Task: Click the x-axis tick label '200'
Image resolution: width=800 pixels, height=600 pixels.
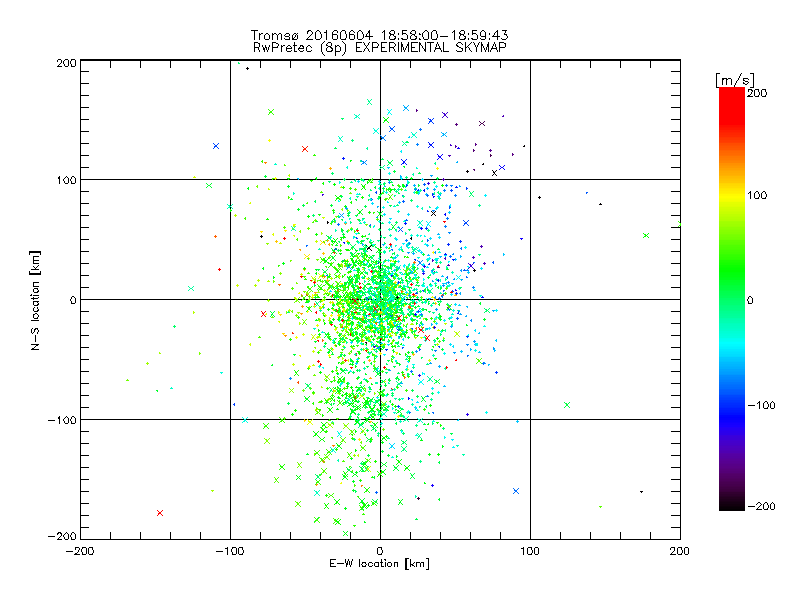Action: [x=680, y=551]
